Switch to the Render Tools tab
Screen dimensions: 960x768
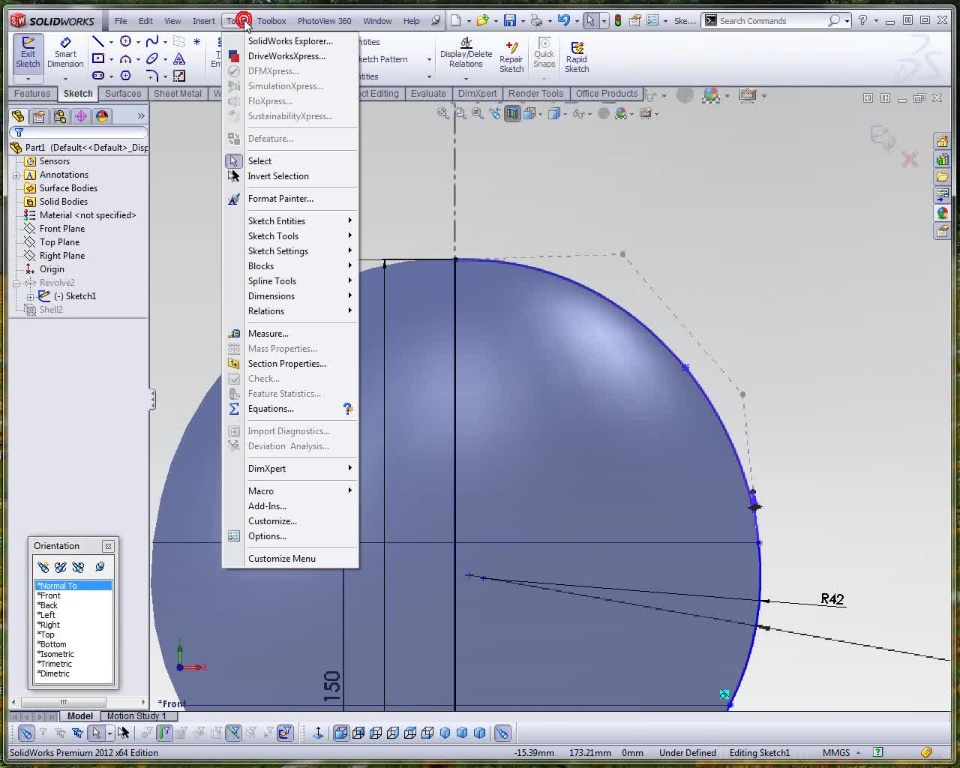535,94
